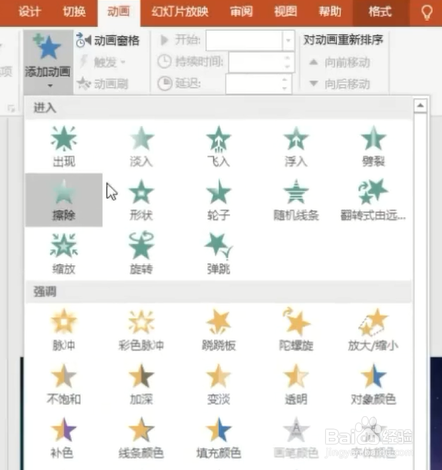Apply the 缩放 entrance animation
This screenshot has width=442, height=470.
point(64,254)
